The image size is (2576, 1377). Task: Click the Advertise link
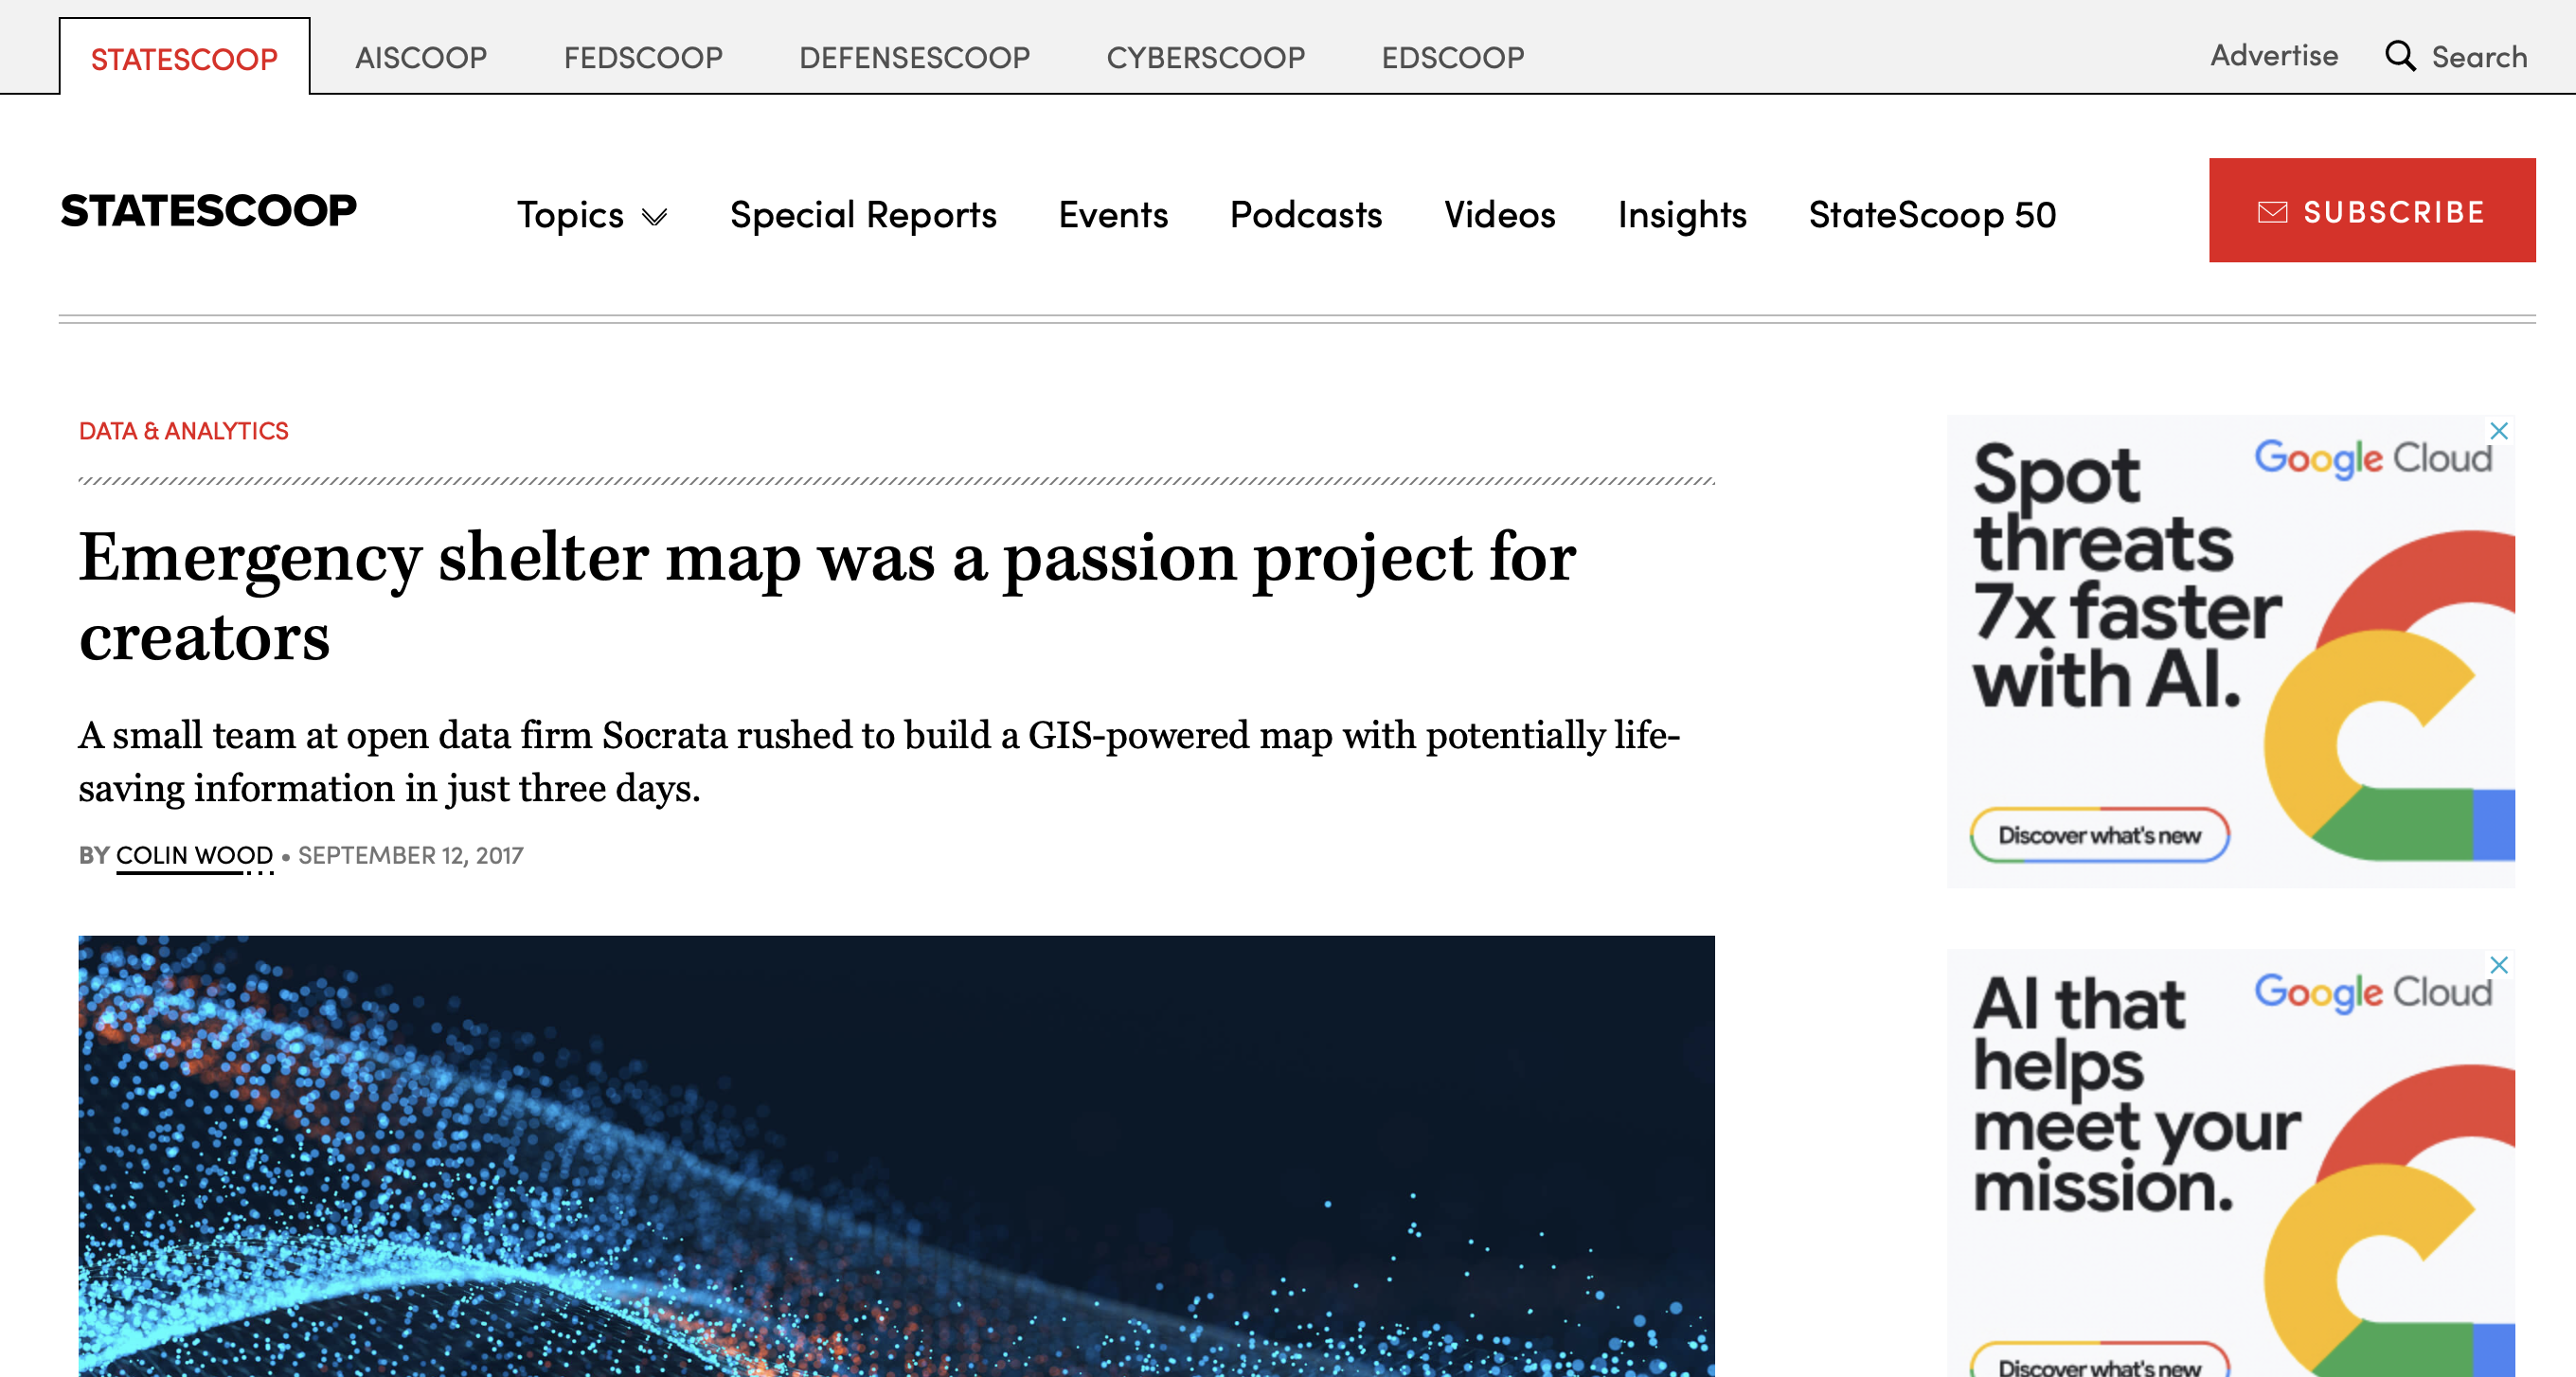[2273, 56]
